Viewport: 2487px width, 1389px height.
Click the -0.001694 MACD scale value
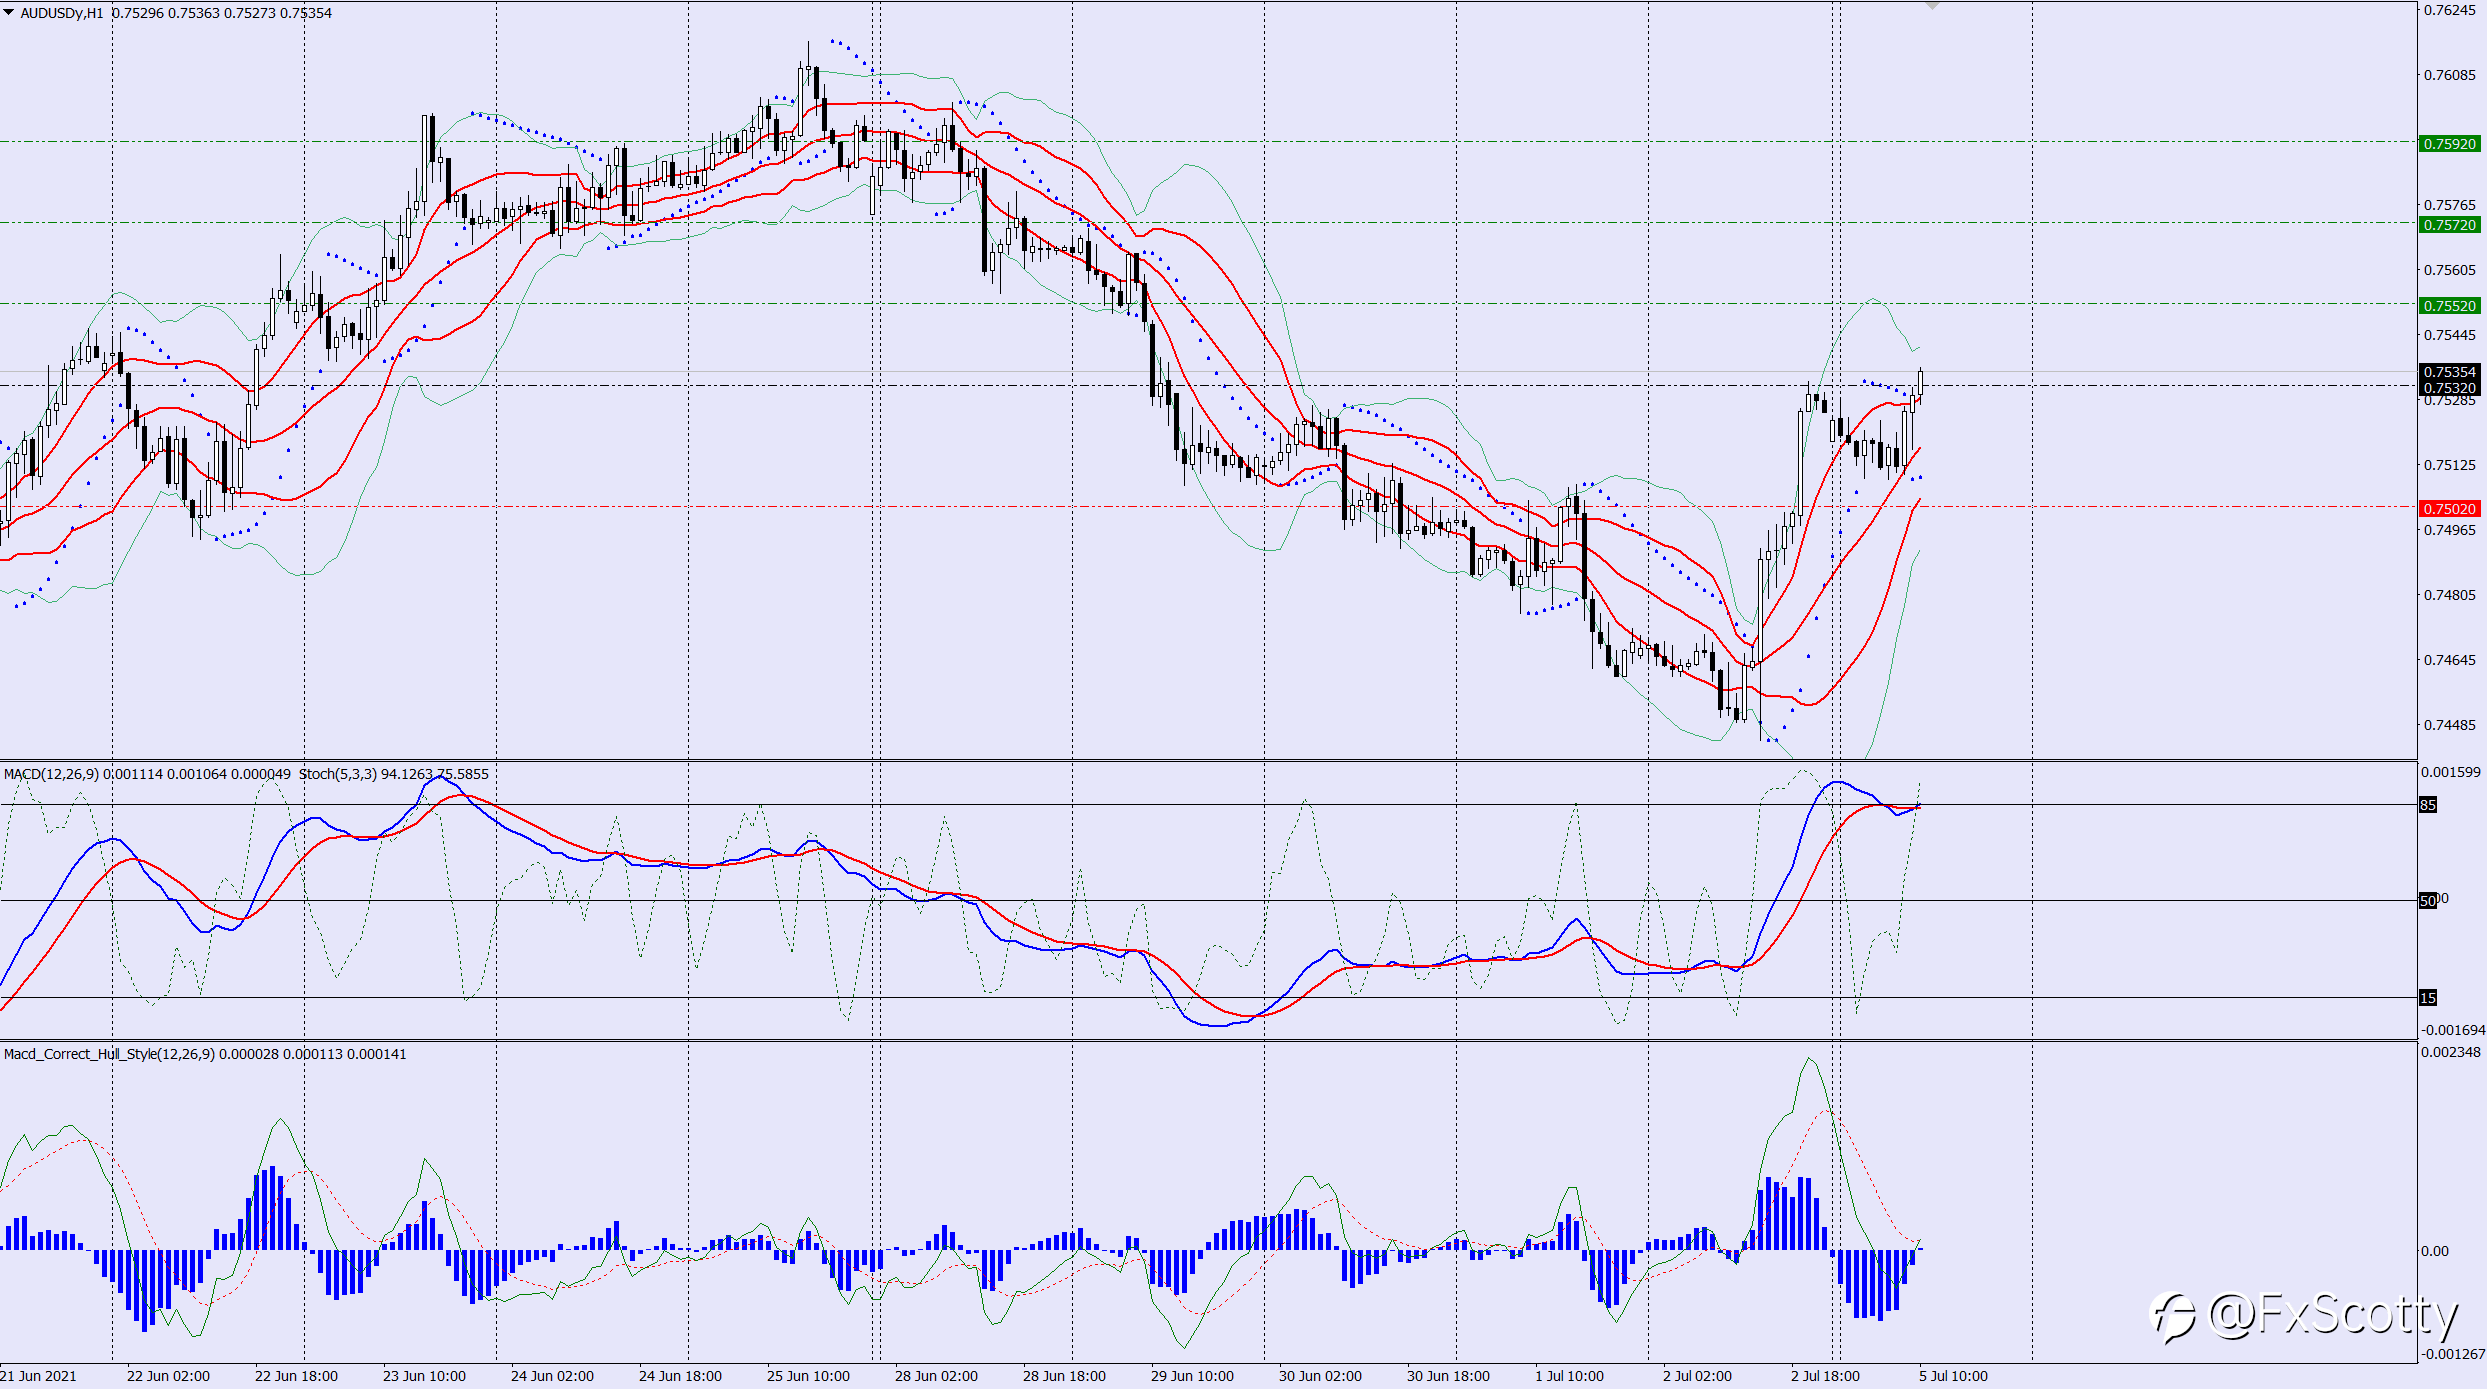(x=2451, y=1030)
